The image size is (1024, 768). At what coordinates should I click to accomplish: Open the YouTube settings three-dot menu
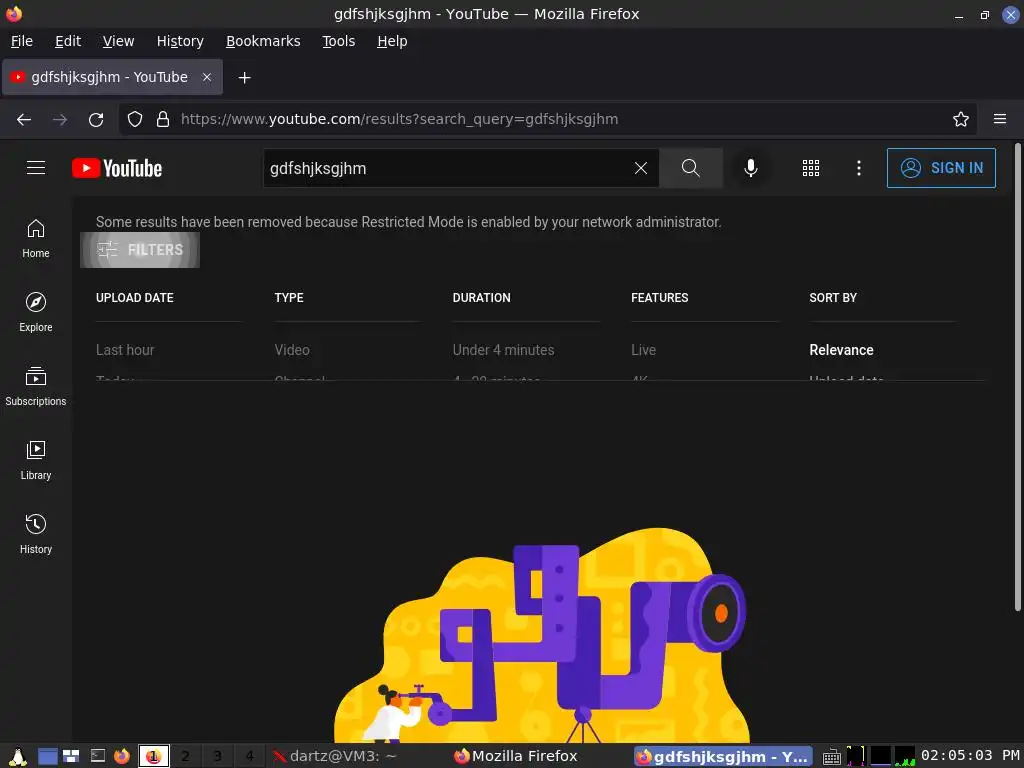[858, 168]
